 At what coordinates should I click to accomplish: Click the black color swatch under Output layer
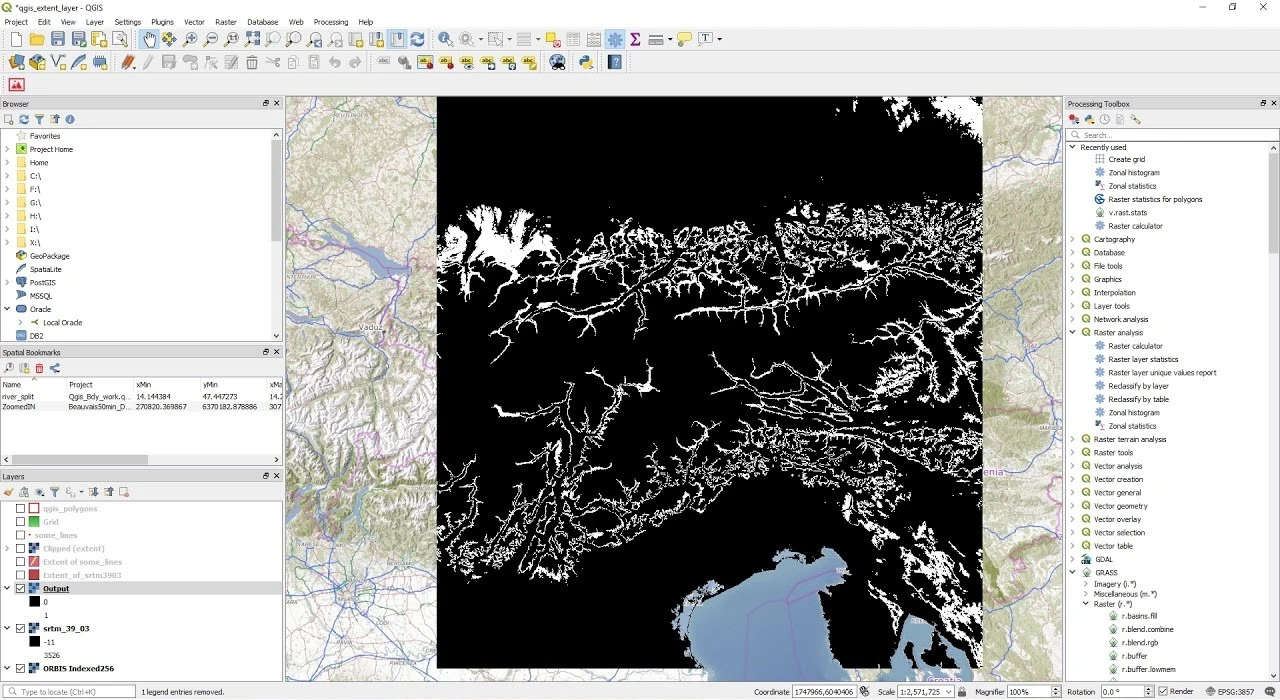click(x=34, y=602)
